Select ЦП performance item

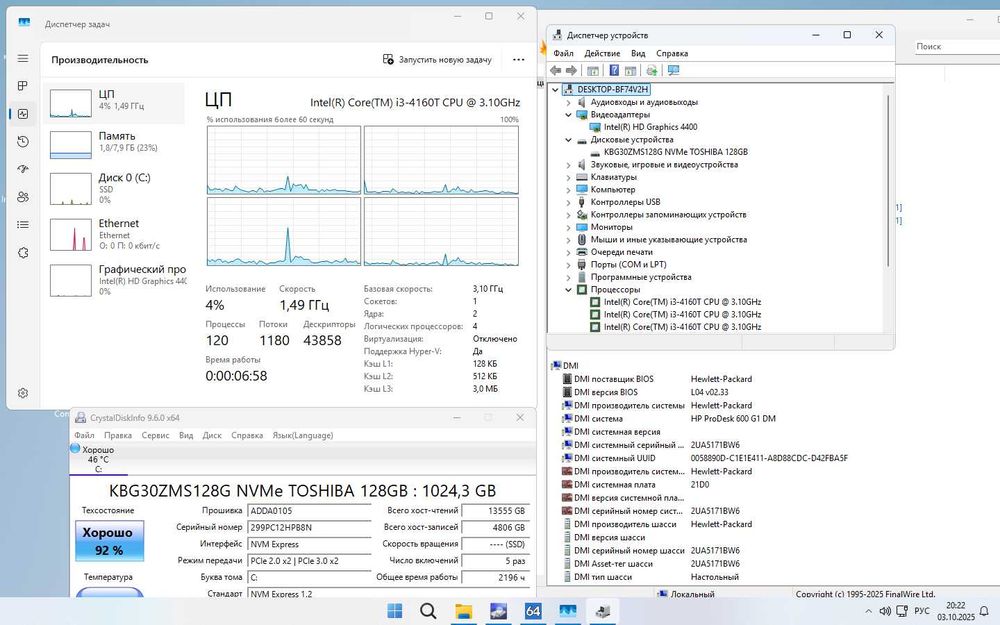pos(114,103)
